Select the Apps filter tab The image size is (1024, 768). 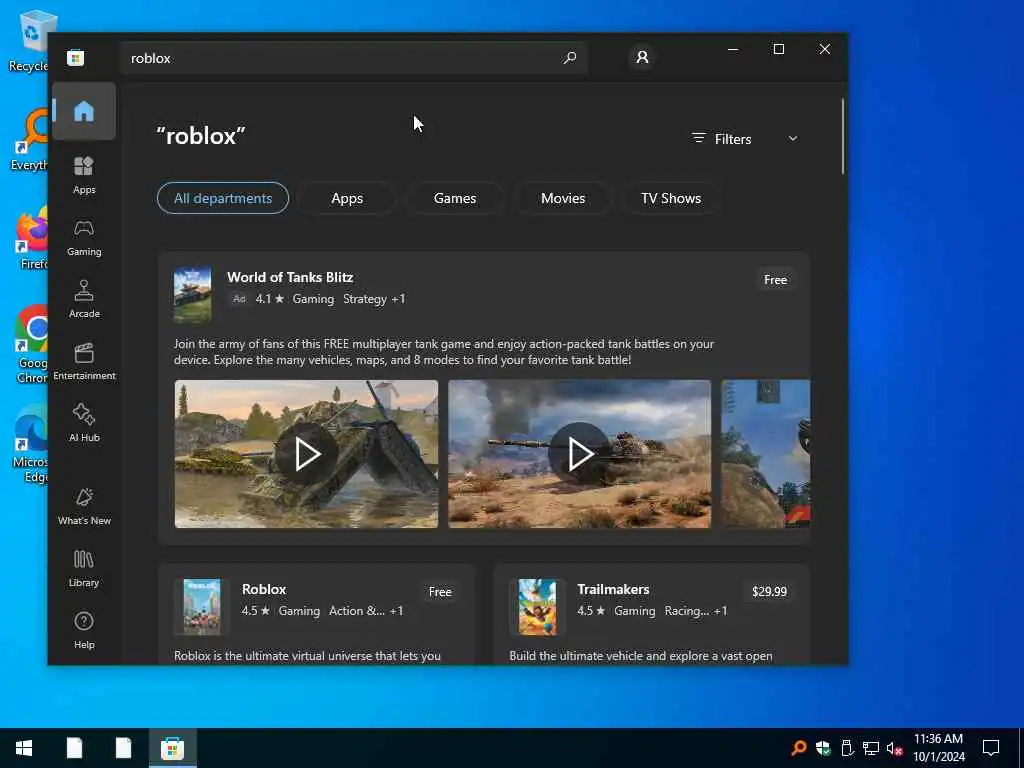(347, 198)
